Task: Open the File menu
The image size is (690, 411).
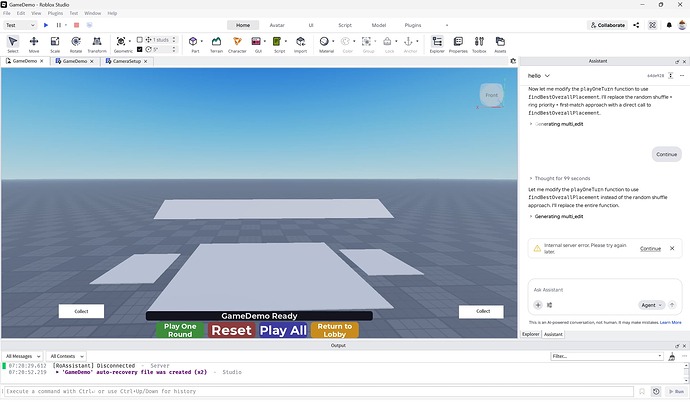Action: (x=7, y=13)
